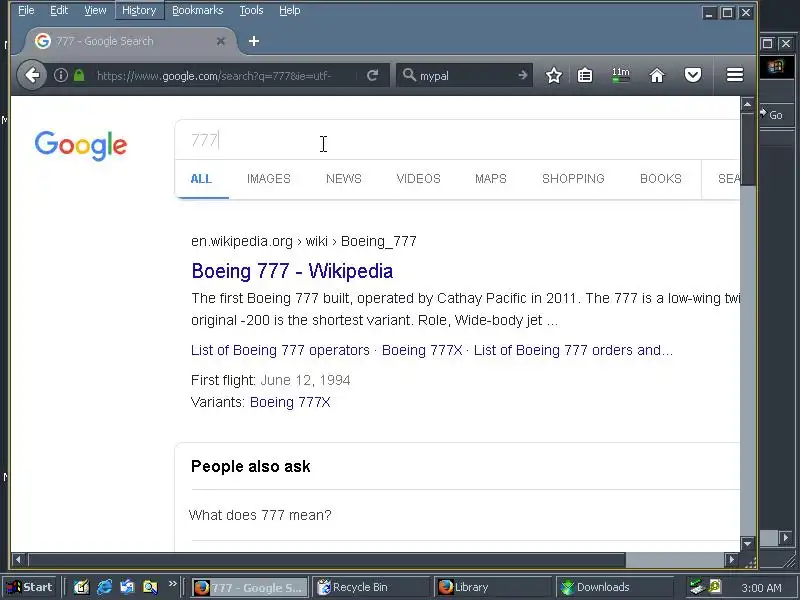Click the Go button in the background window
The image size is (800, 600).
[775, 115]
